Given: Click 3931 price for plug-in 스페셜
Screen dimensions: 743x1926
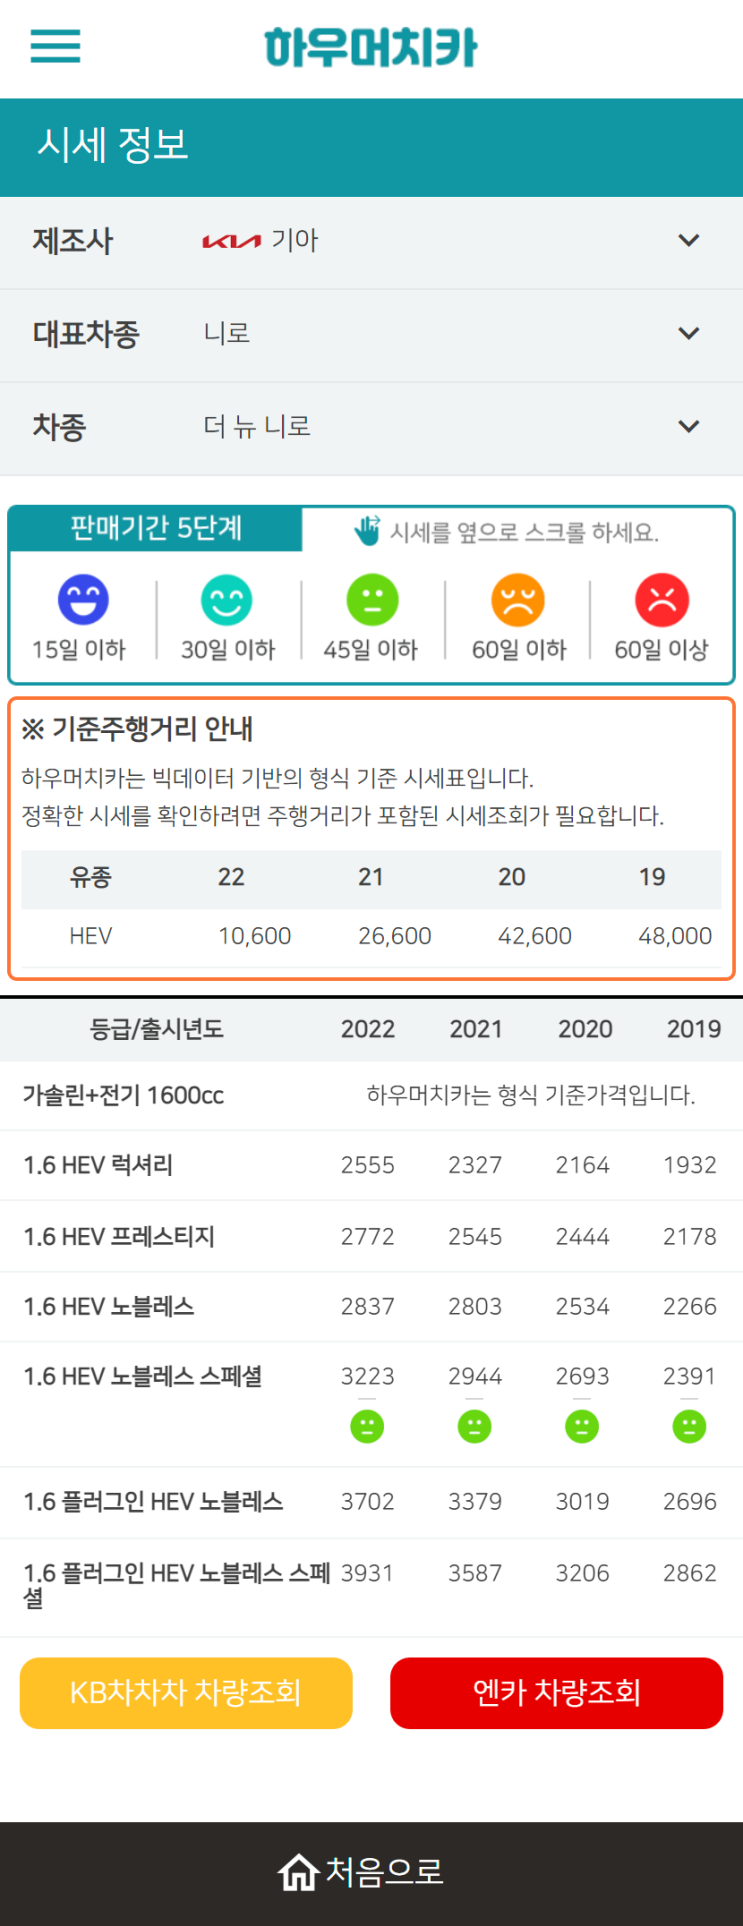Looking at the screenshot, I should 367,1574.
